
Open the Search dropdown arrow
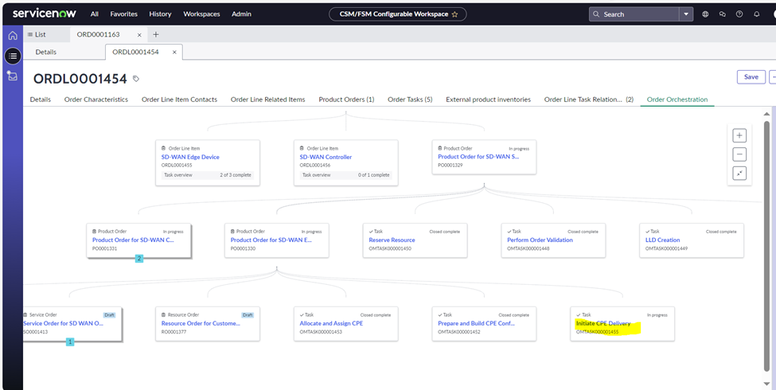686,14
